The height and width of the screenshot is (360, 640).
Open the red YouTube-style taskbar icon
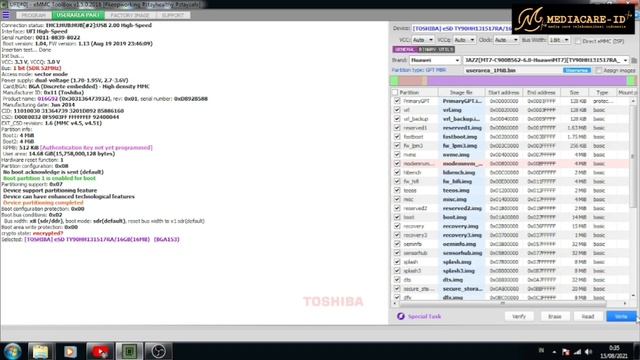[x=100, y=351]
